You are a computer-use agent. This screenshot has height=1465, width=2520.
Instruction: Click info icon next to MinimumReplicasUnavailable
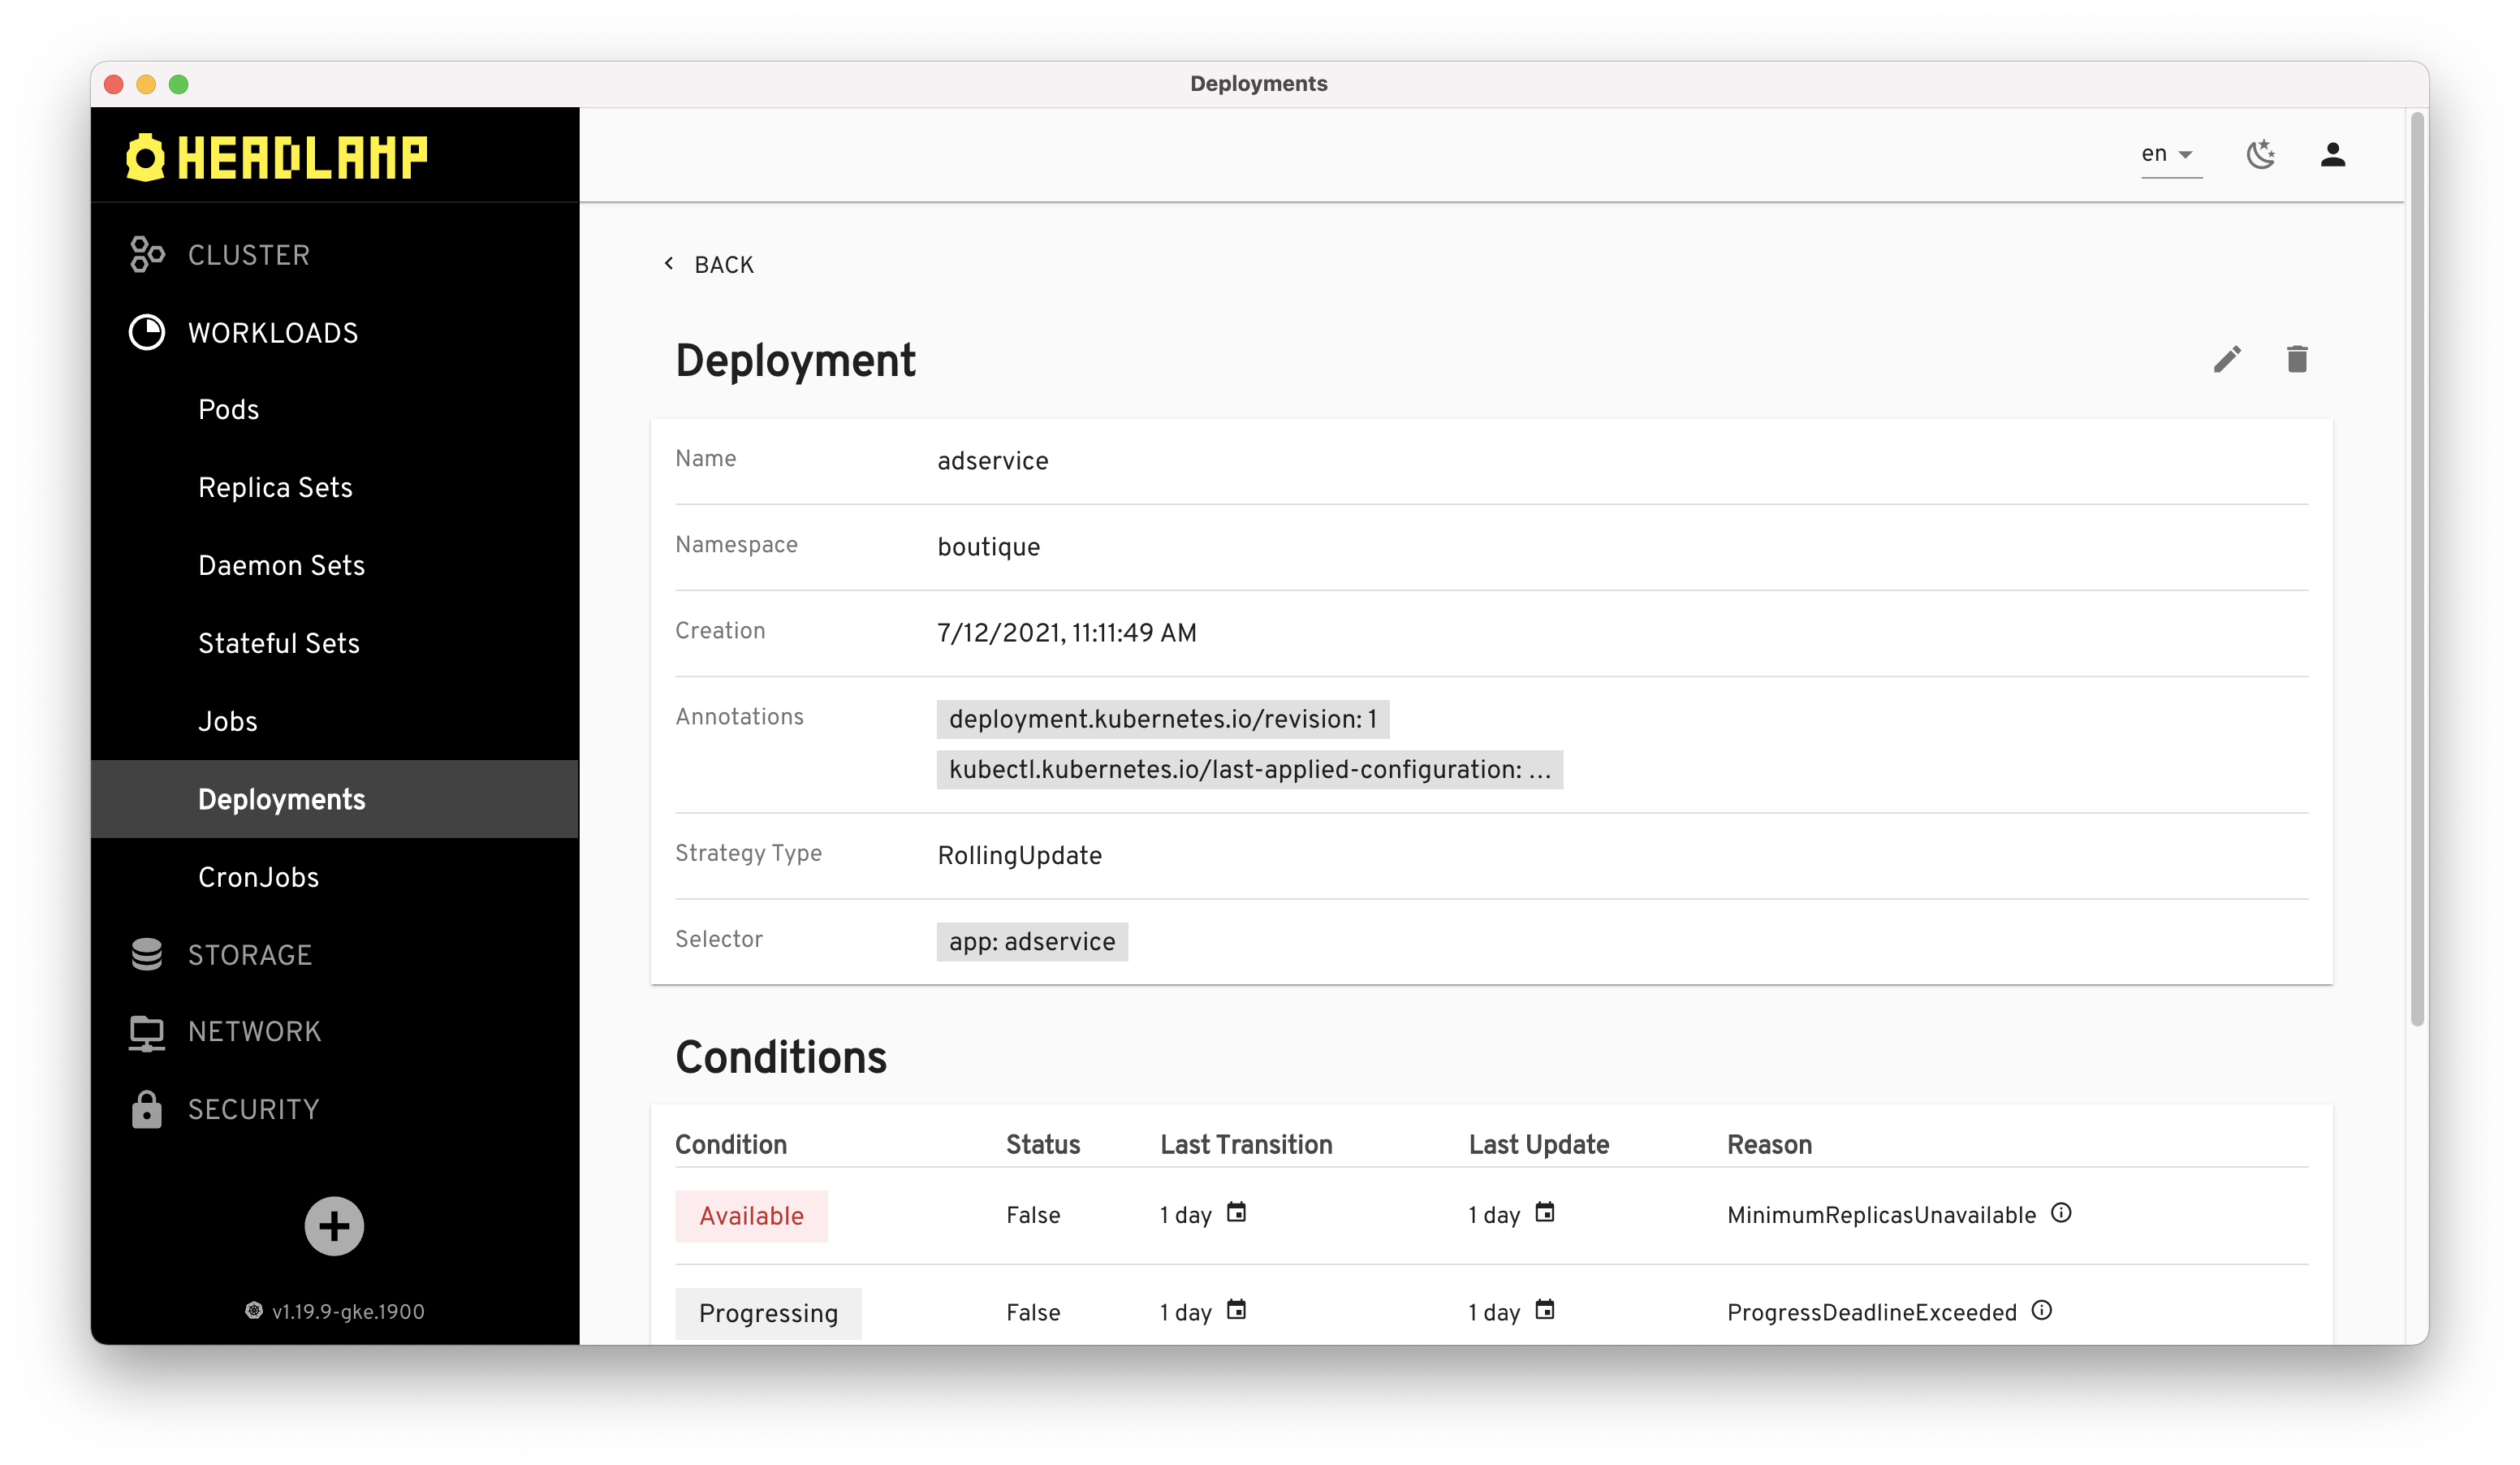click(2060, 1213)
